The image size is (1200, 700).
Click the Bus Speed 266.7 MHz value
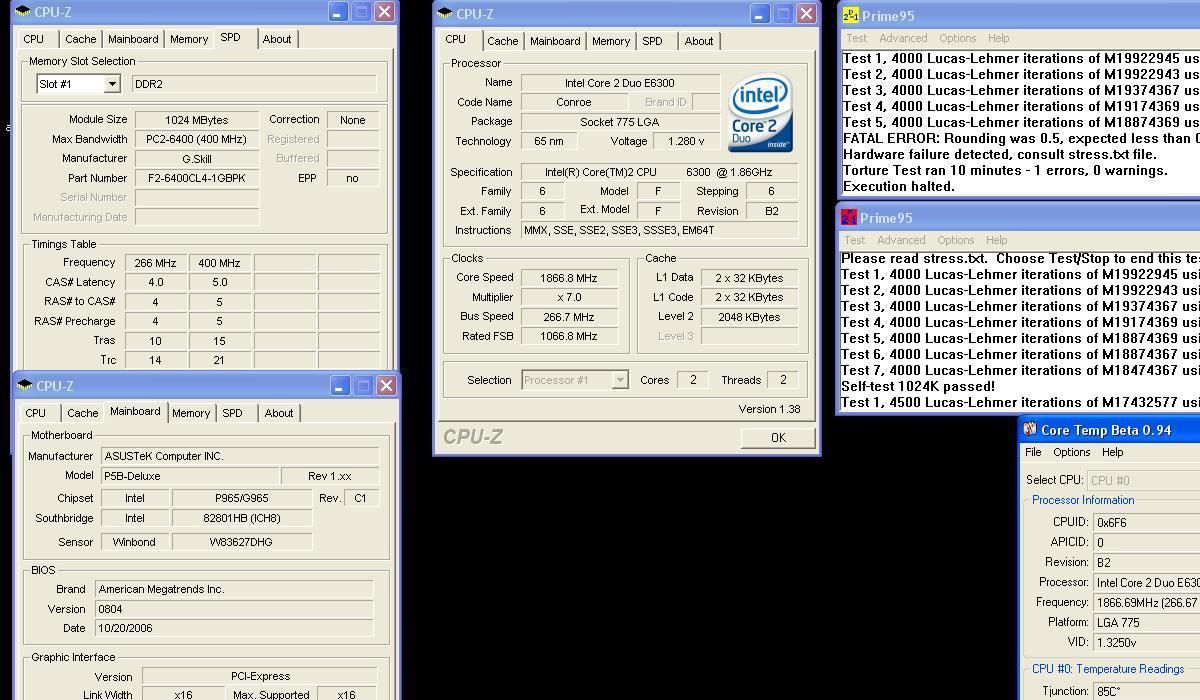[x=569, y=317]
